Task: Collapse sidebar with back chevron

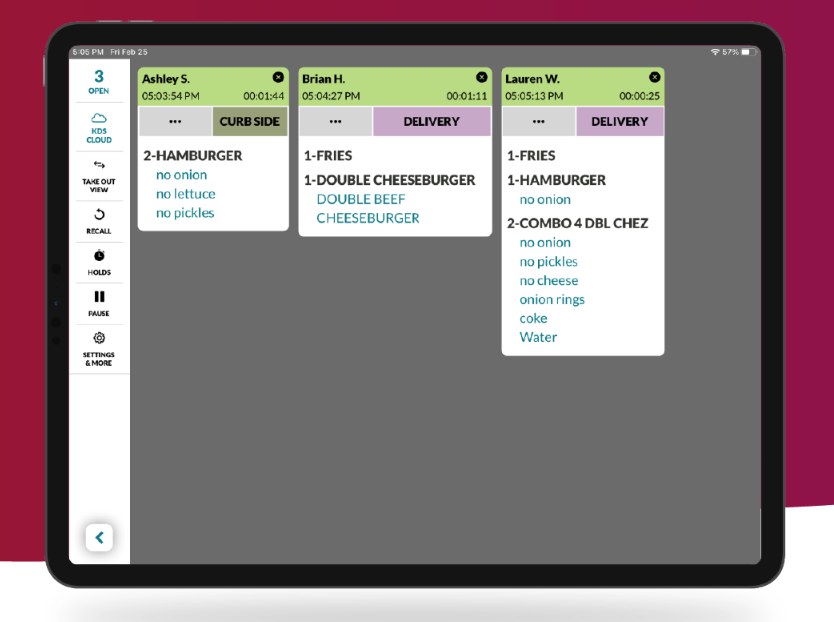Action: (x=99, y=538)
